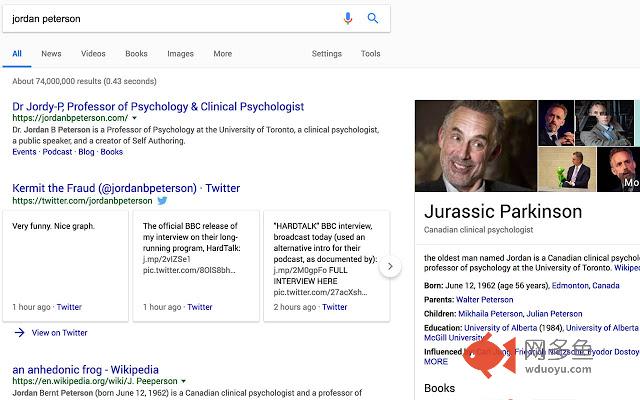Open the Books sitelink under first result

pyautogui.click(x=111, y=152)
